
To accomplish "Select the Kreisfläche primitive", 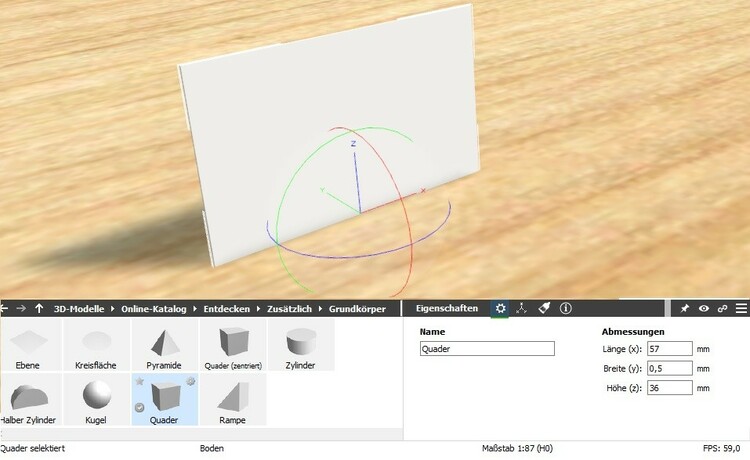I will point(96,345).
